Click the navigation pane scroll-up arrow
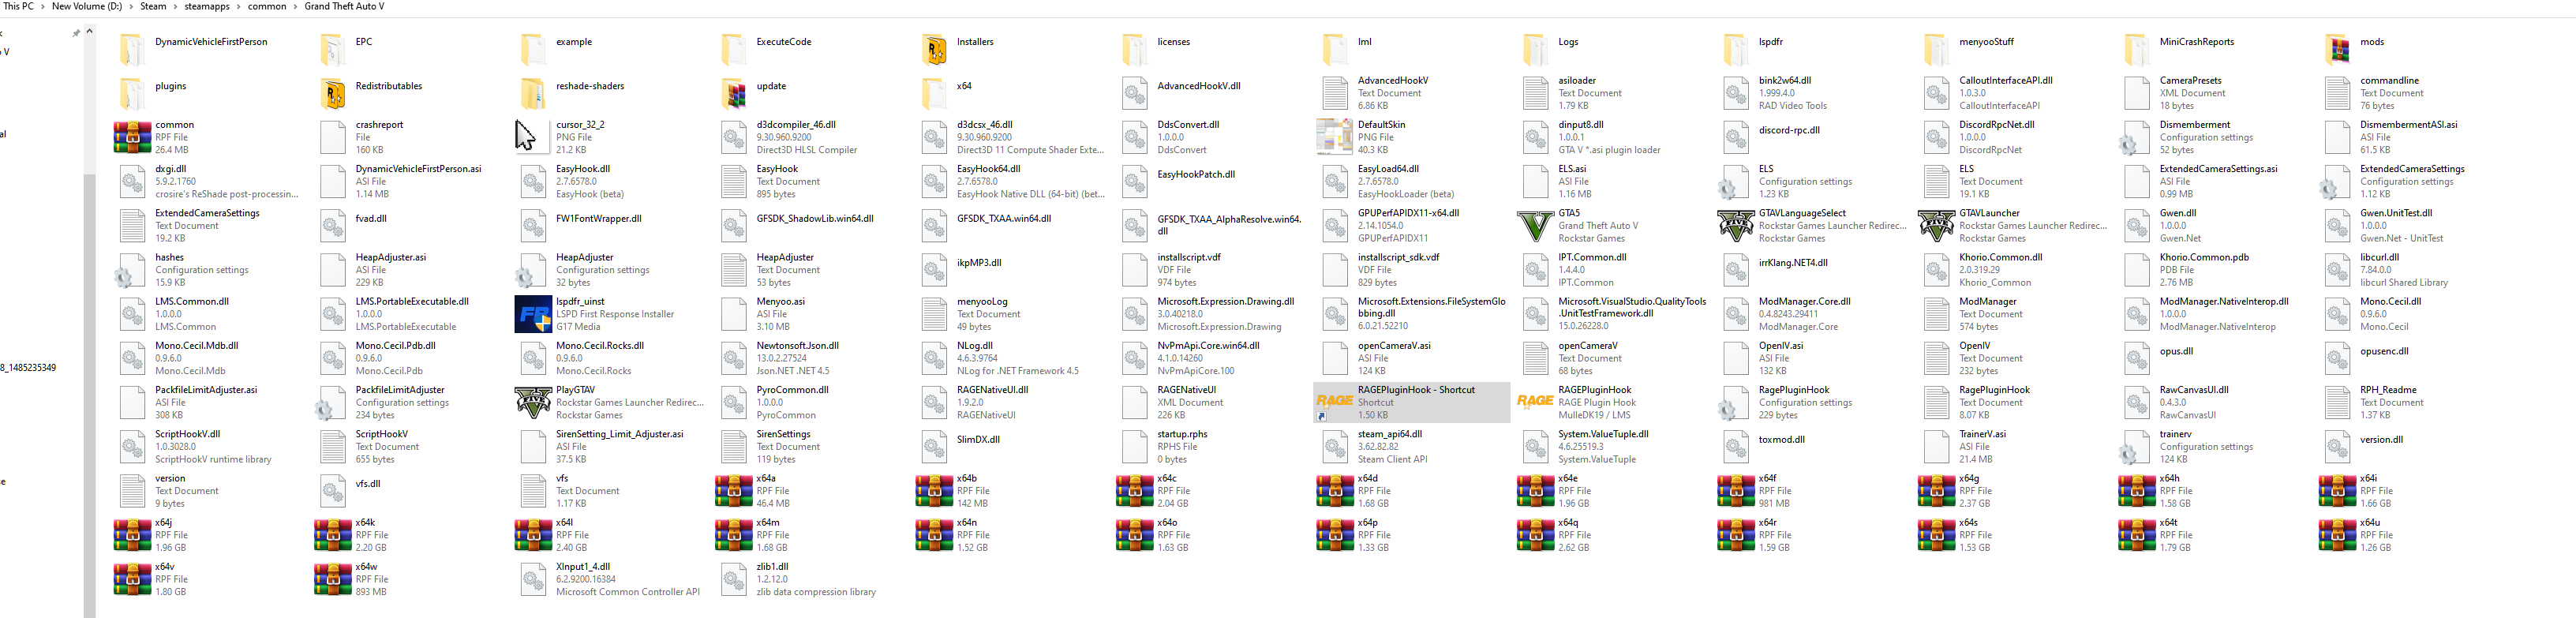 (89, 32)
